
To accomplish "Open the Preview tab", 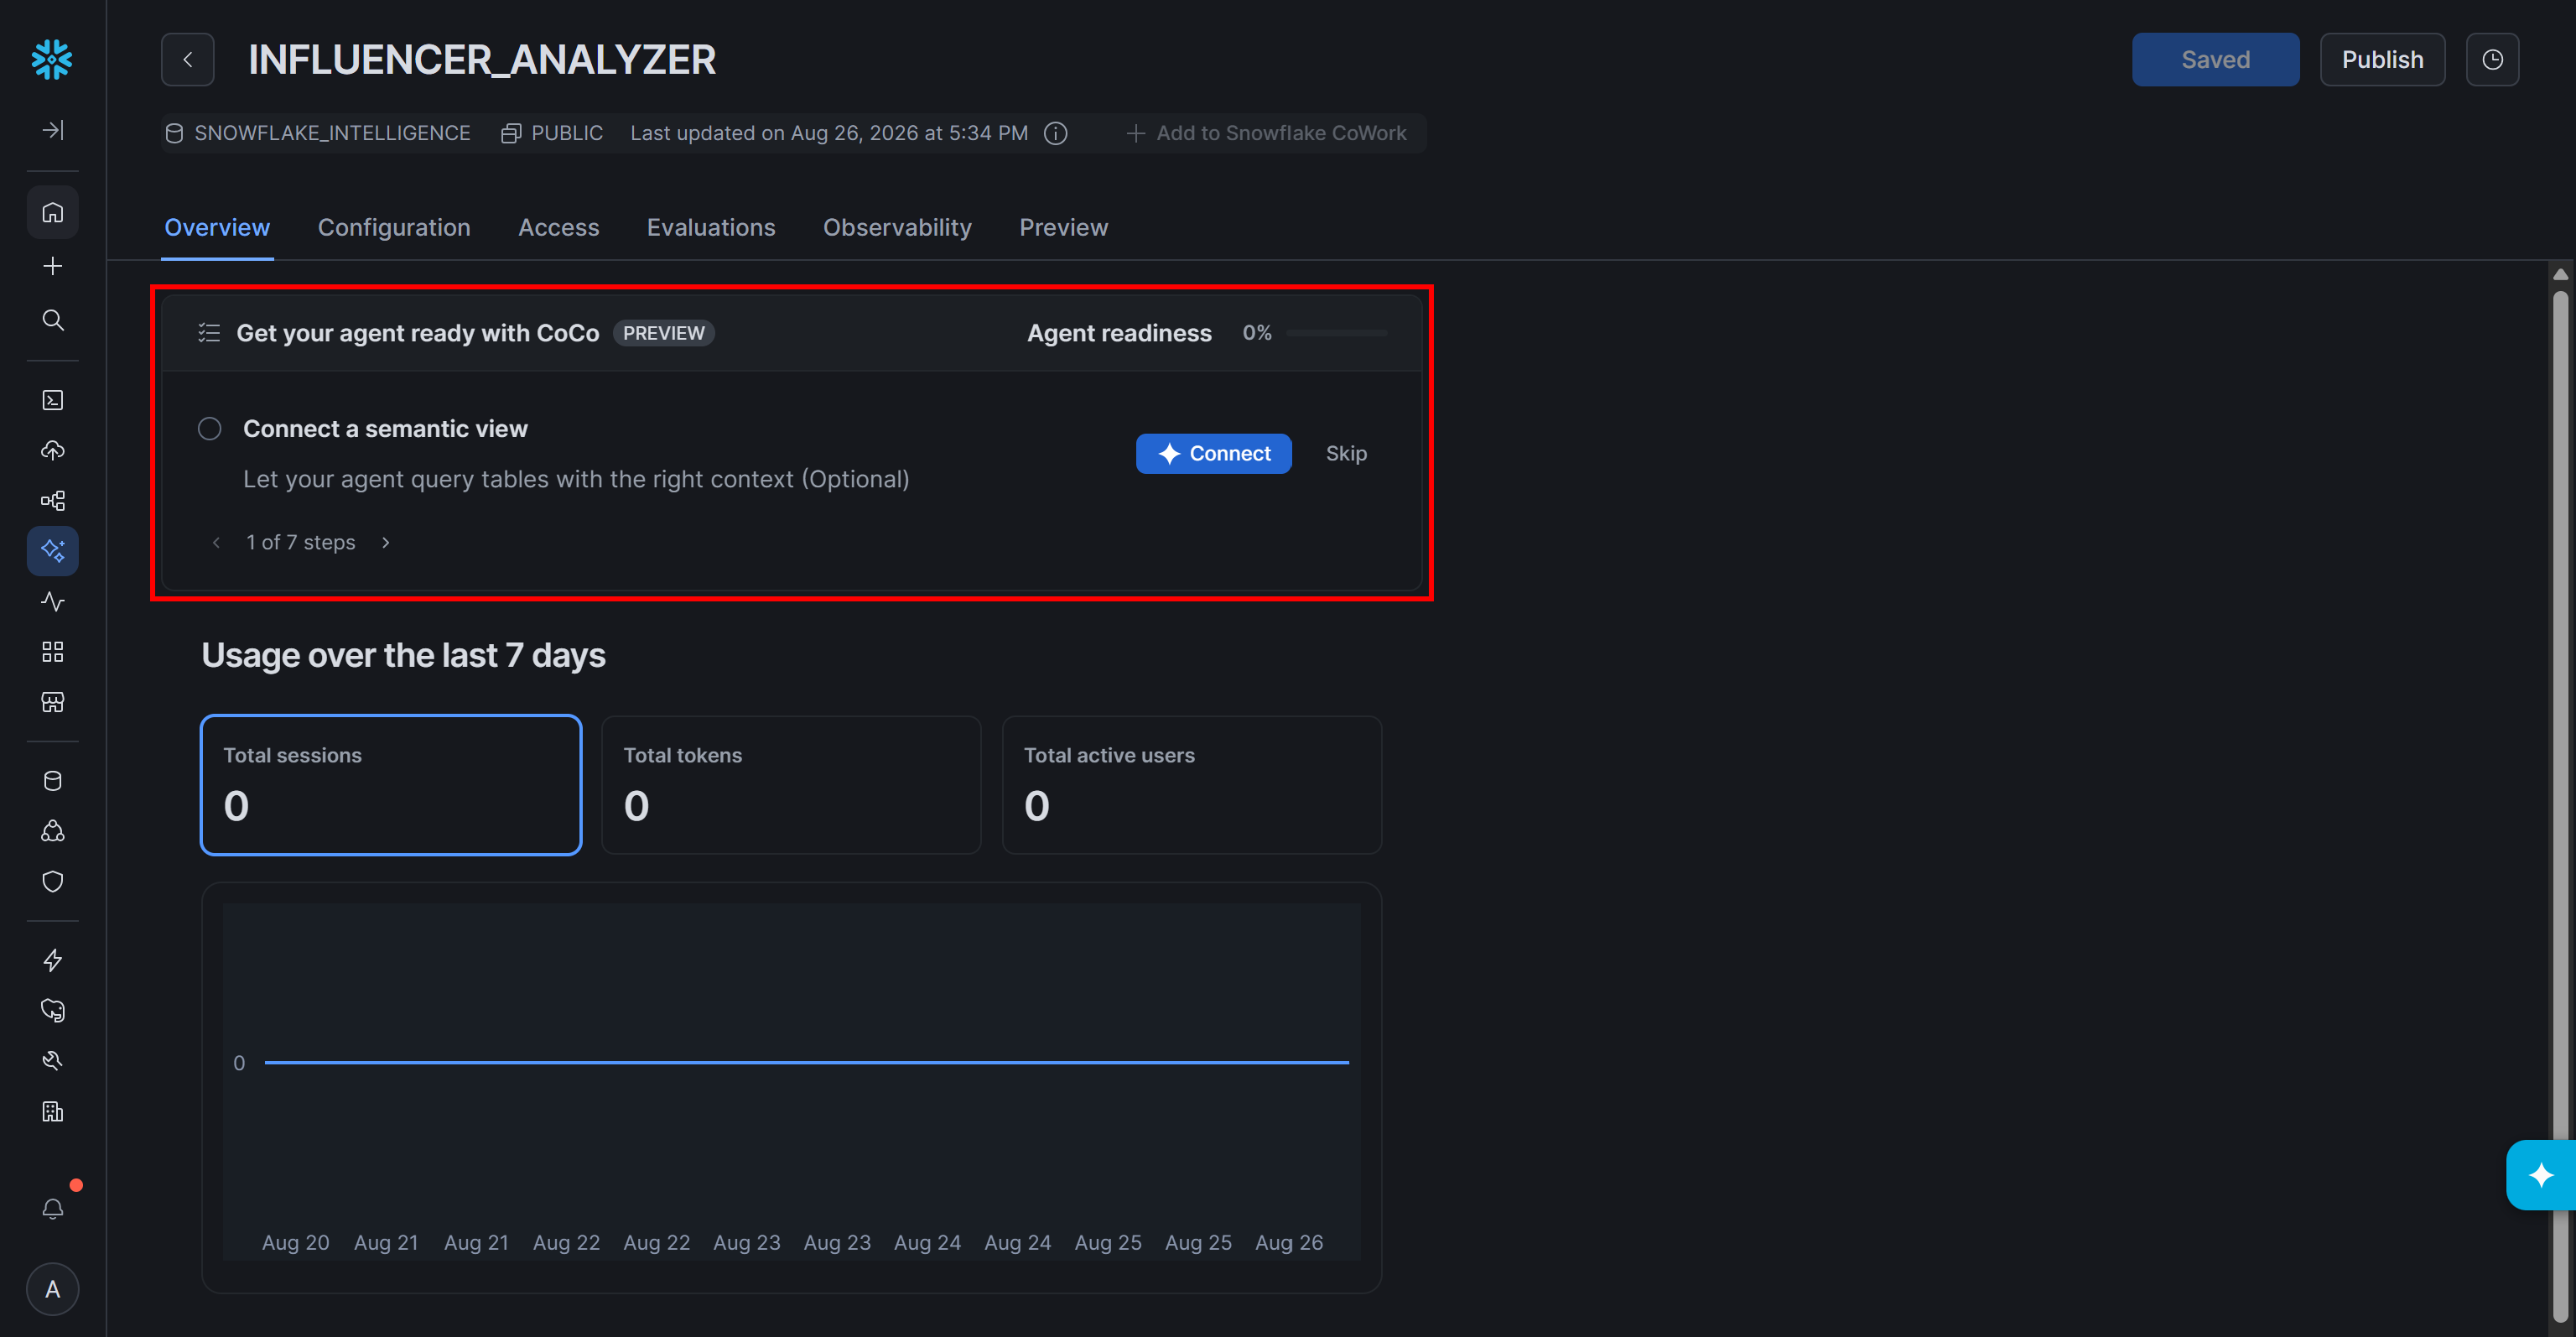I will click(1063, 228).
